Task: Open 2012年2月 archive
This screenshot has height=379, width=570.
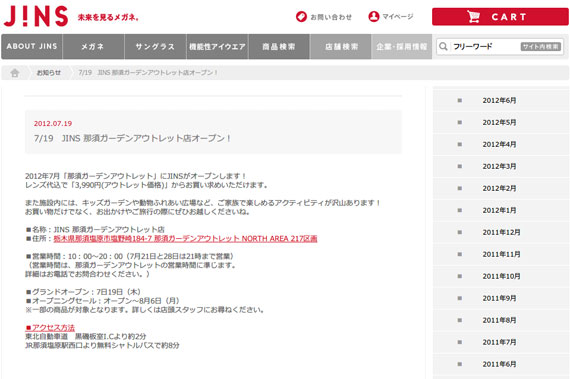Action: (499, 189)
